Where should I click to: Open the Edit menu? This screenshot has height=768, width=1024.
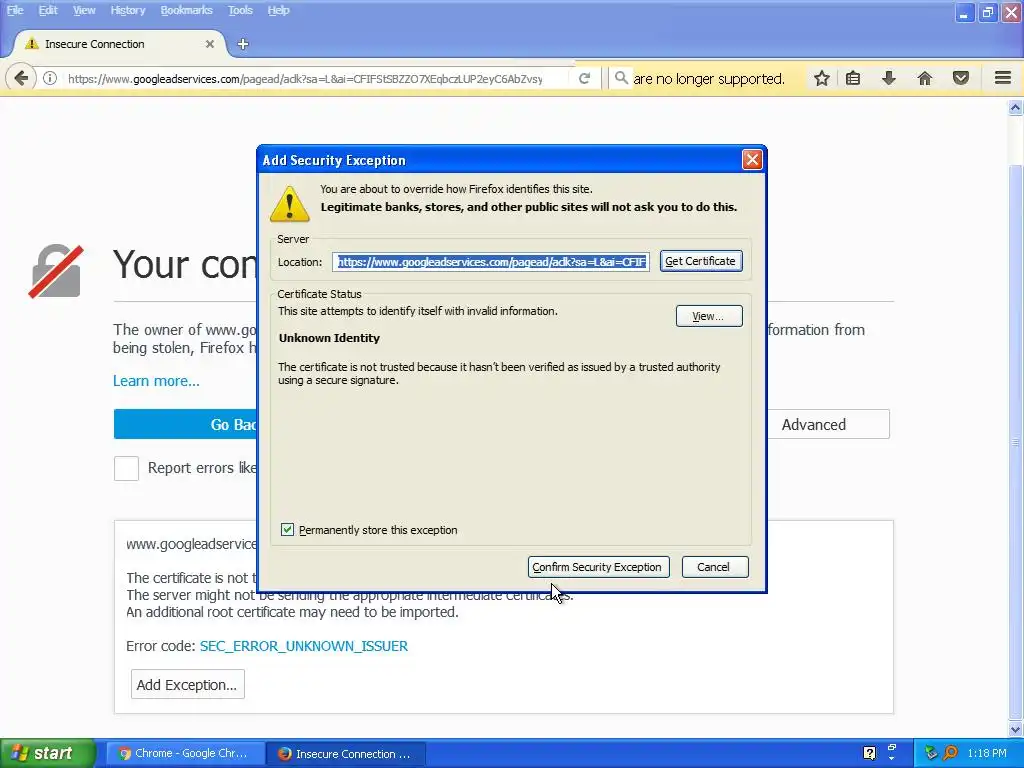point(48,10)
